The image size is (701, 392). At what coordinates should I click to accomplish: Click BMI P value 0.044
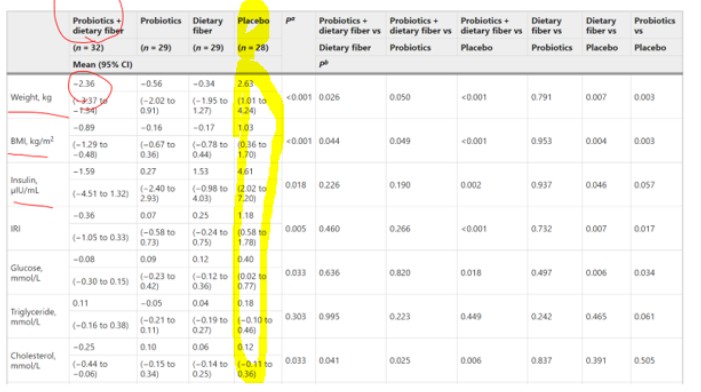[329, 141]
